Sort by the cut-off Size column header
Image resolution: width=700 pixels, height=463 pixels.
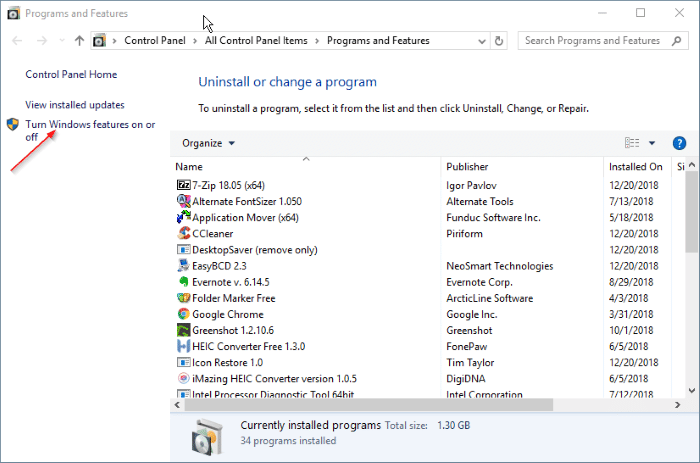680,167
